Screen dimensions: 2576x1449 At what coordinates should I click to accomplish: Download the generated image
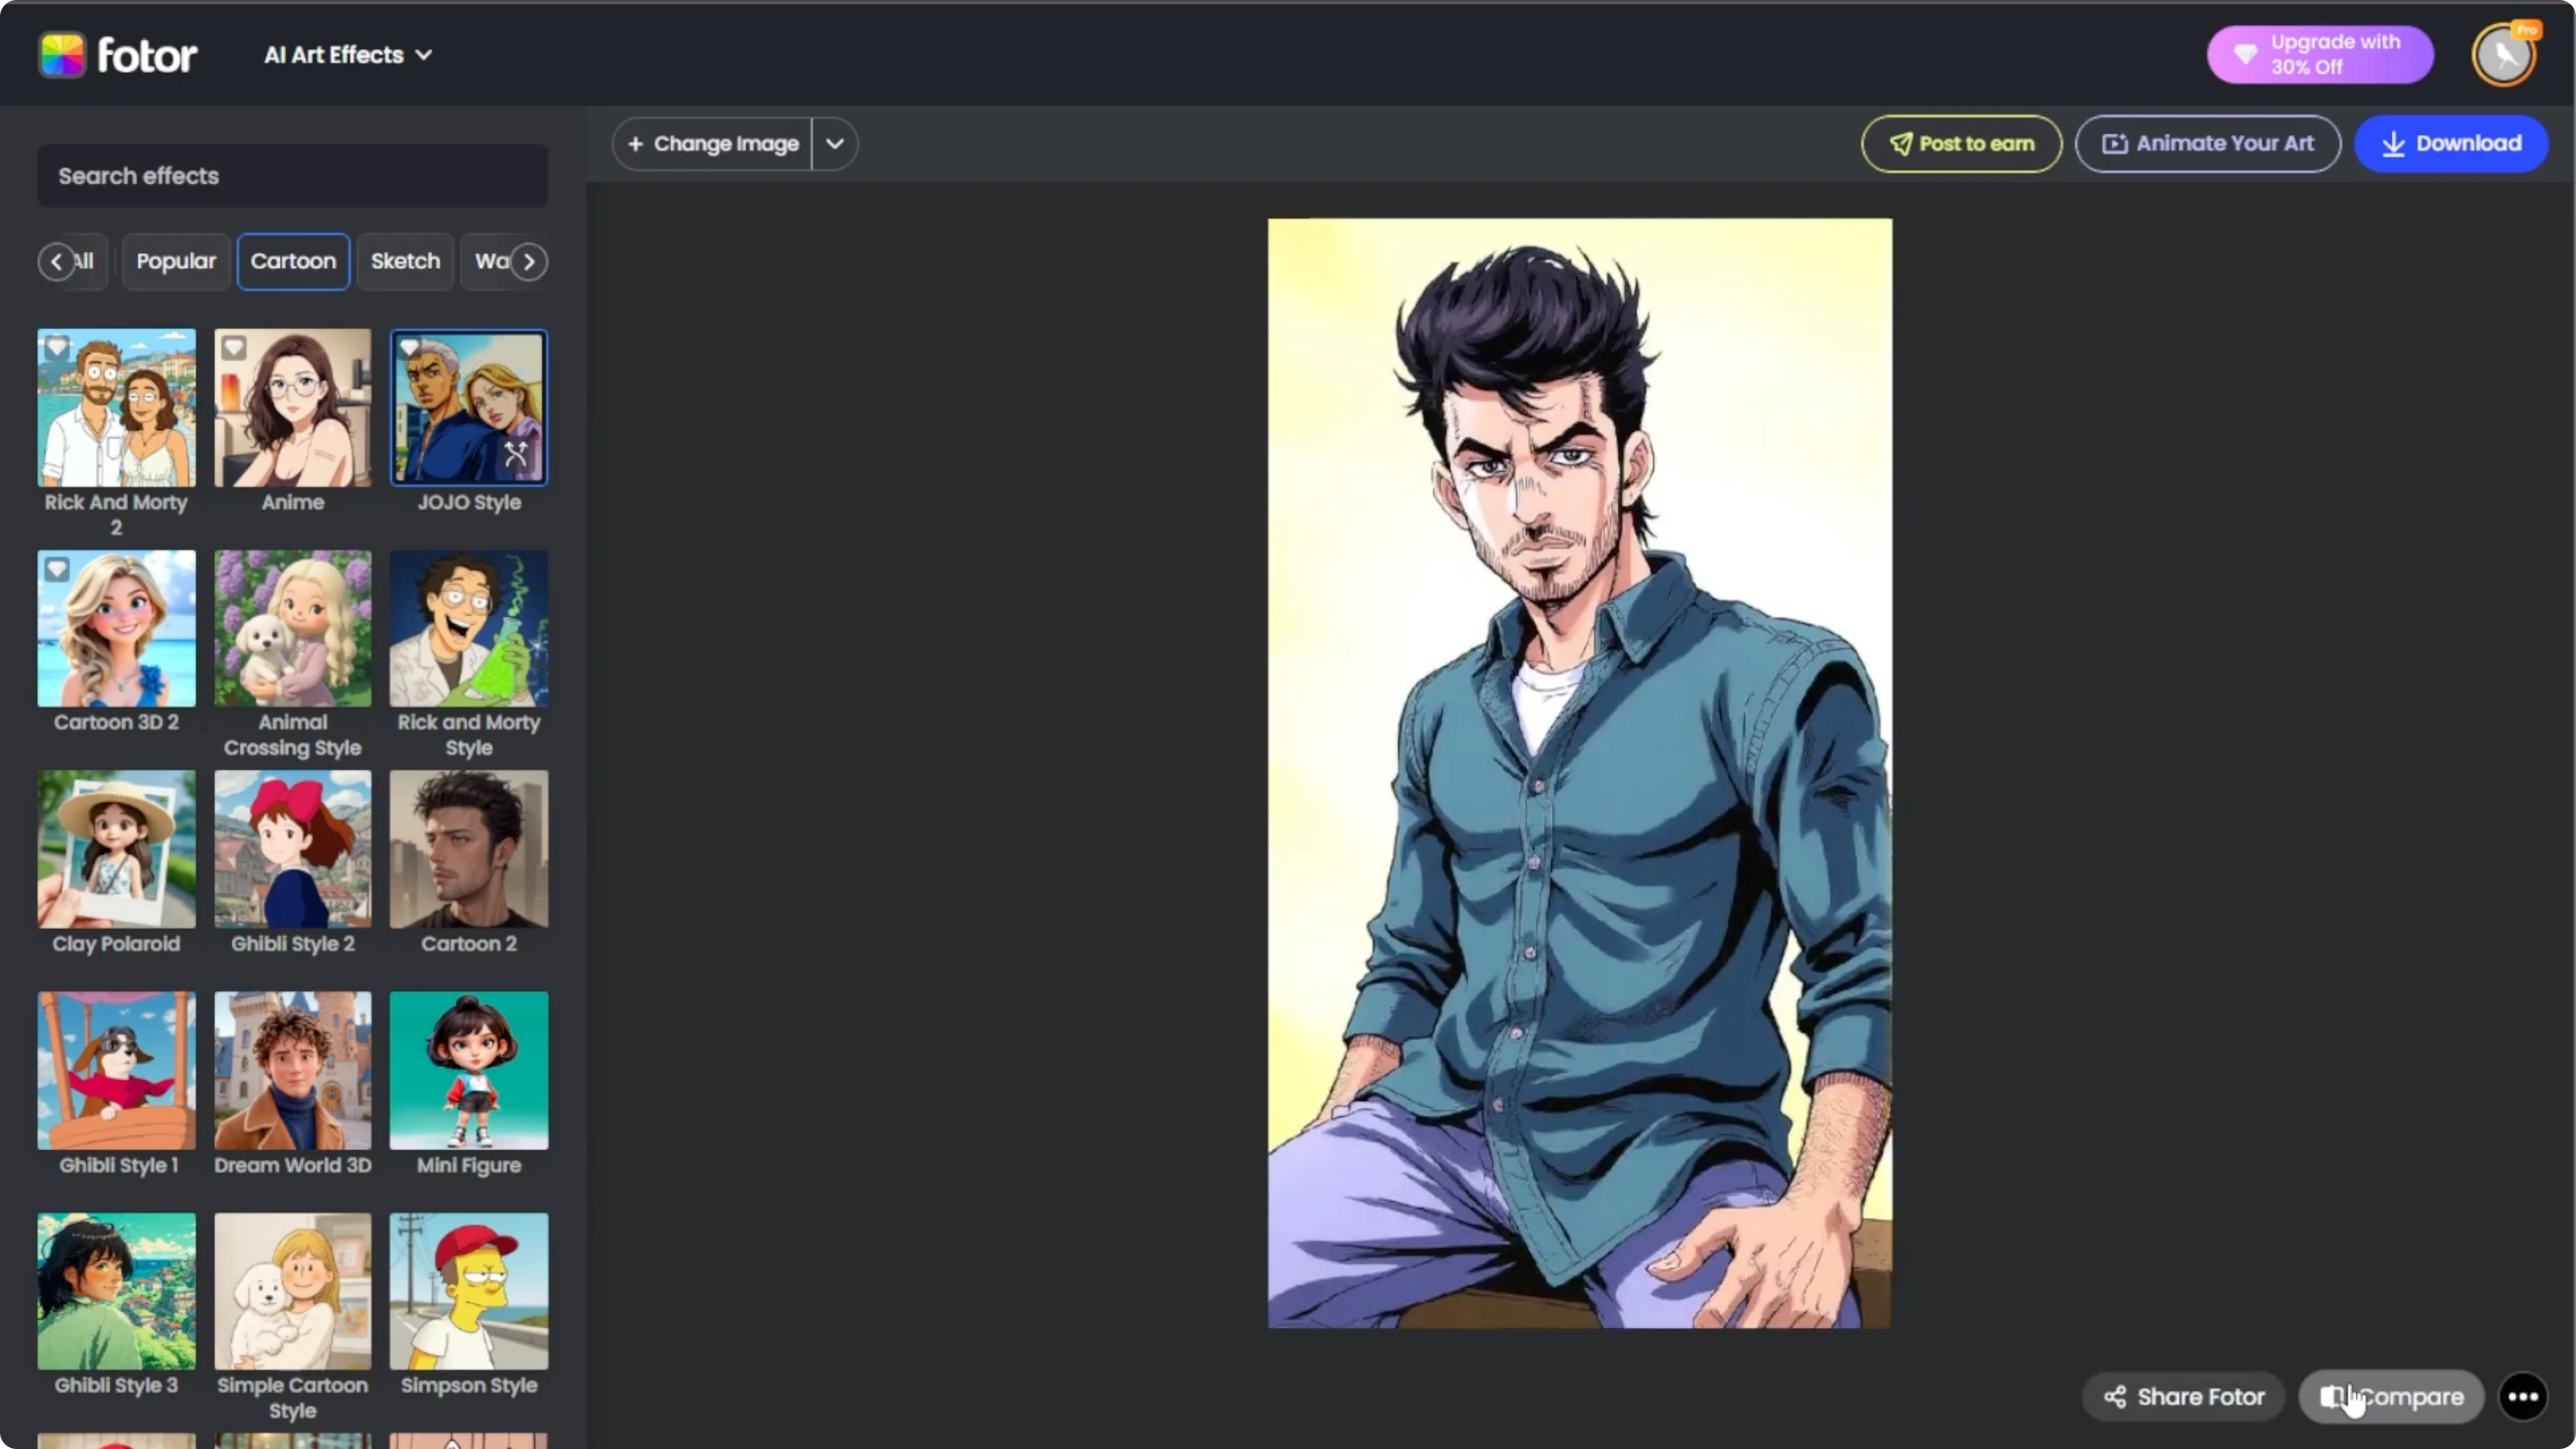[2451, 144]
